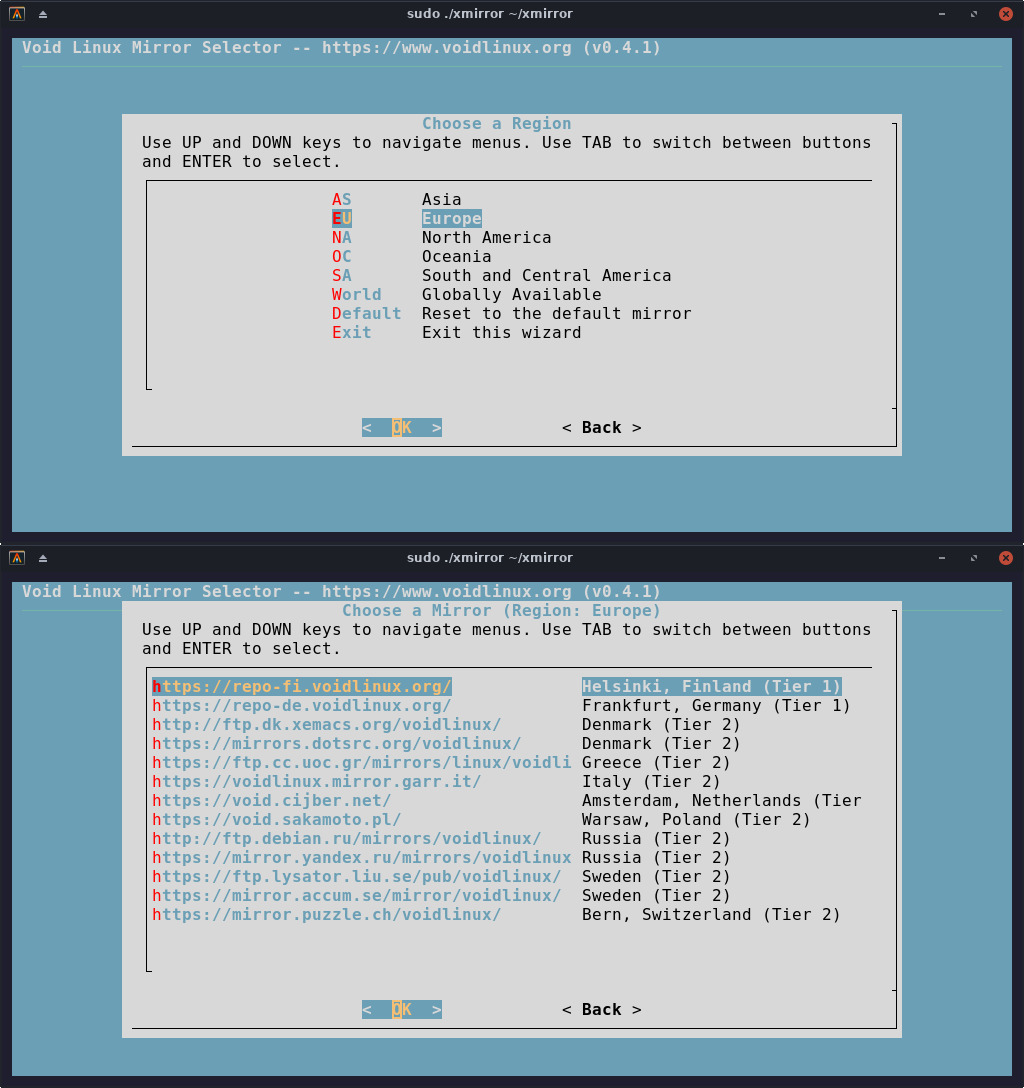Viewport: 1024px width, 1088px height.
Task: Pick the mirror.puzzle.ch Switzerland mirror
Action: point(327,915)
